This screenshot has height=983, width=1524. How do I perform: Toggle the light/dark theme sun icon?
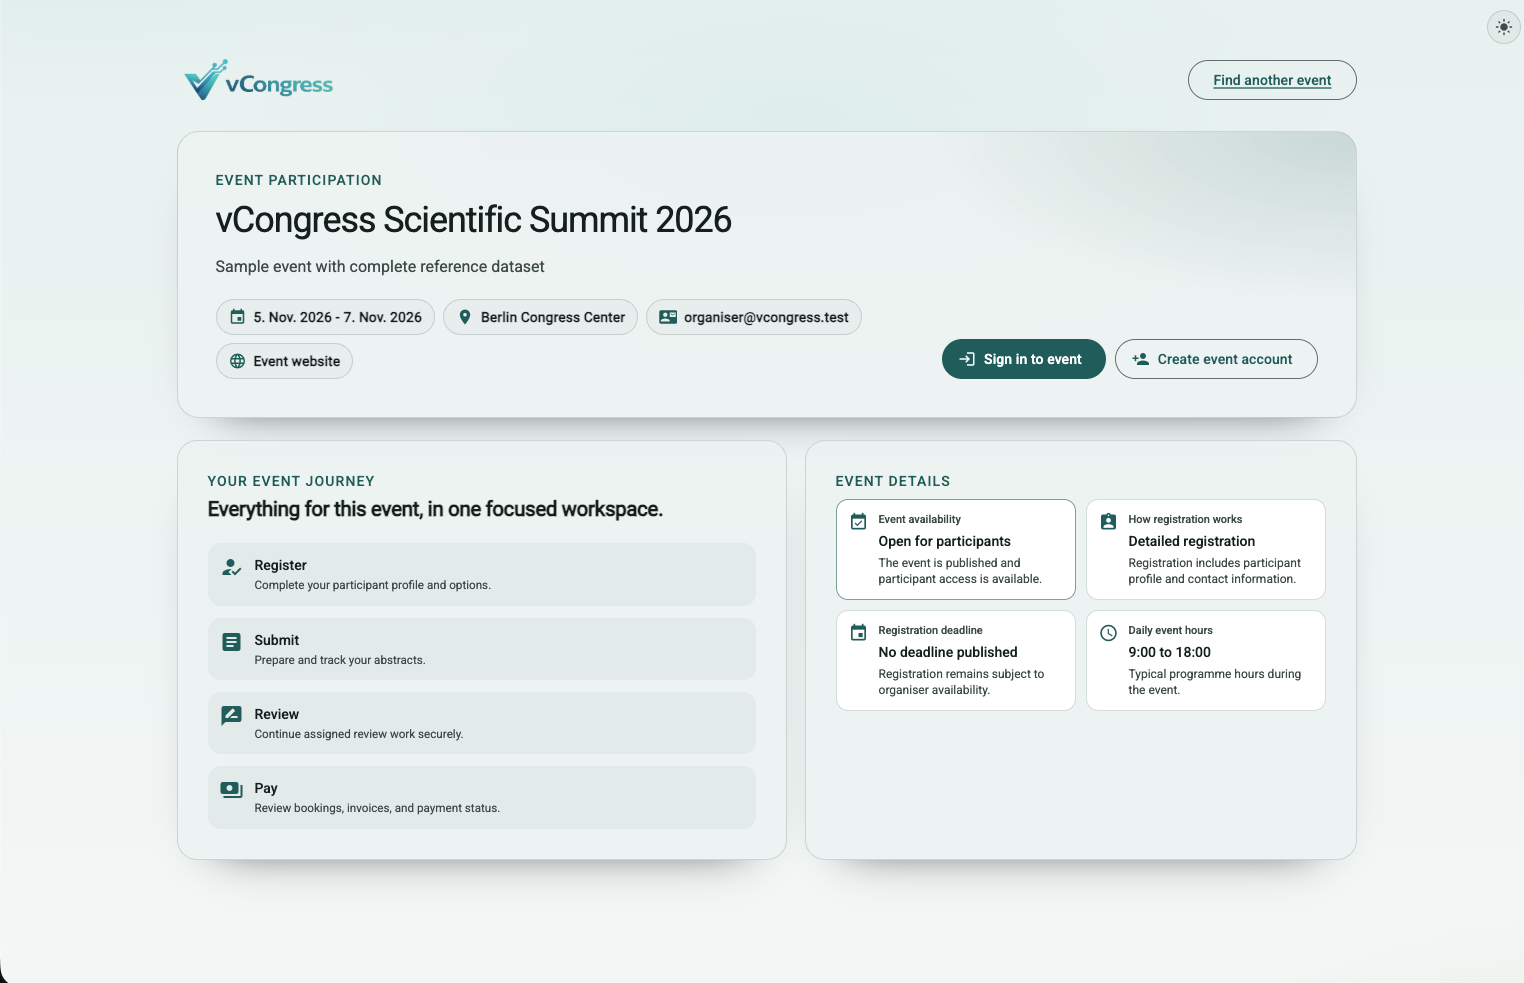(1503, 27)
